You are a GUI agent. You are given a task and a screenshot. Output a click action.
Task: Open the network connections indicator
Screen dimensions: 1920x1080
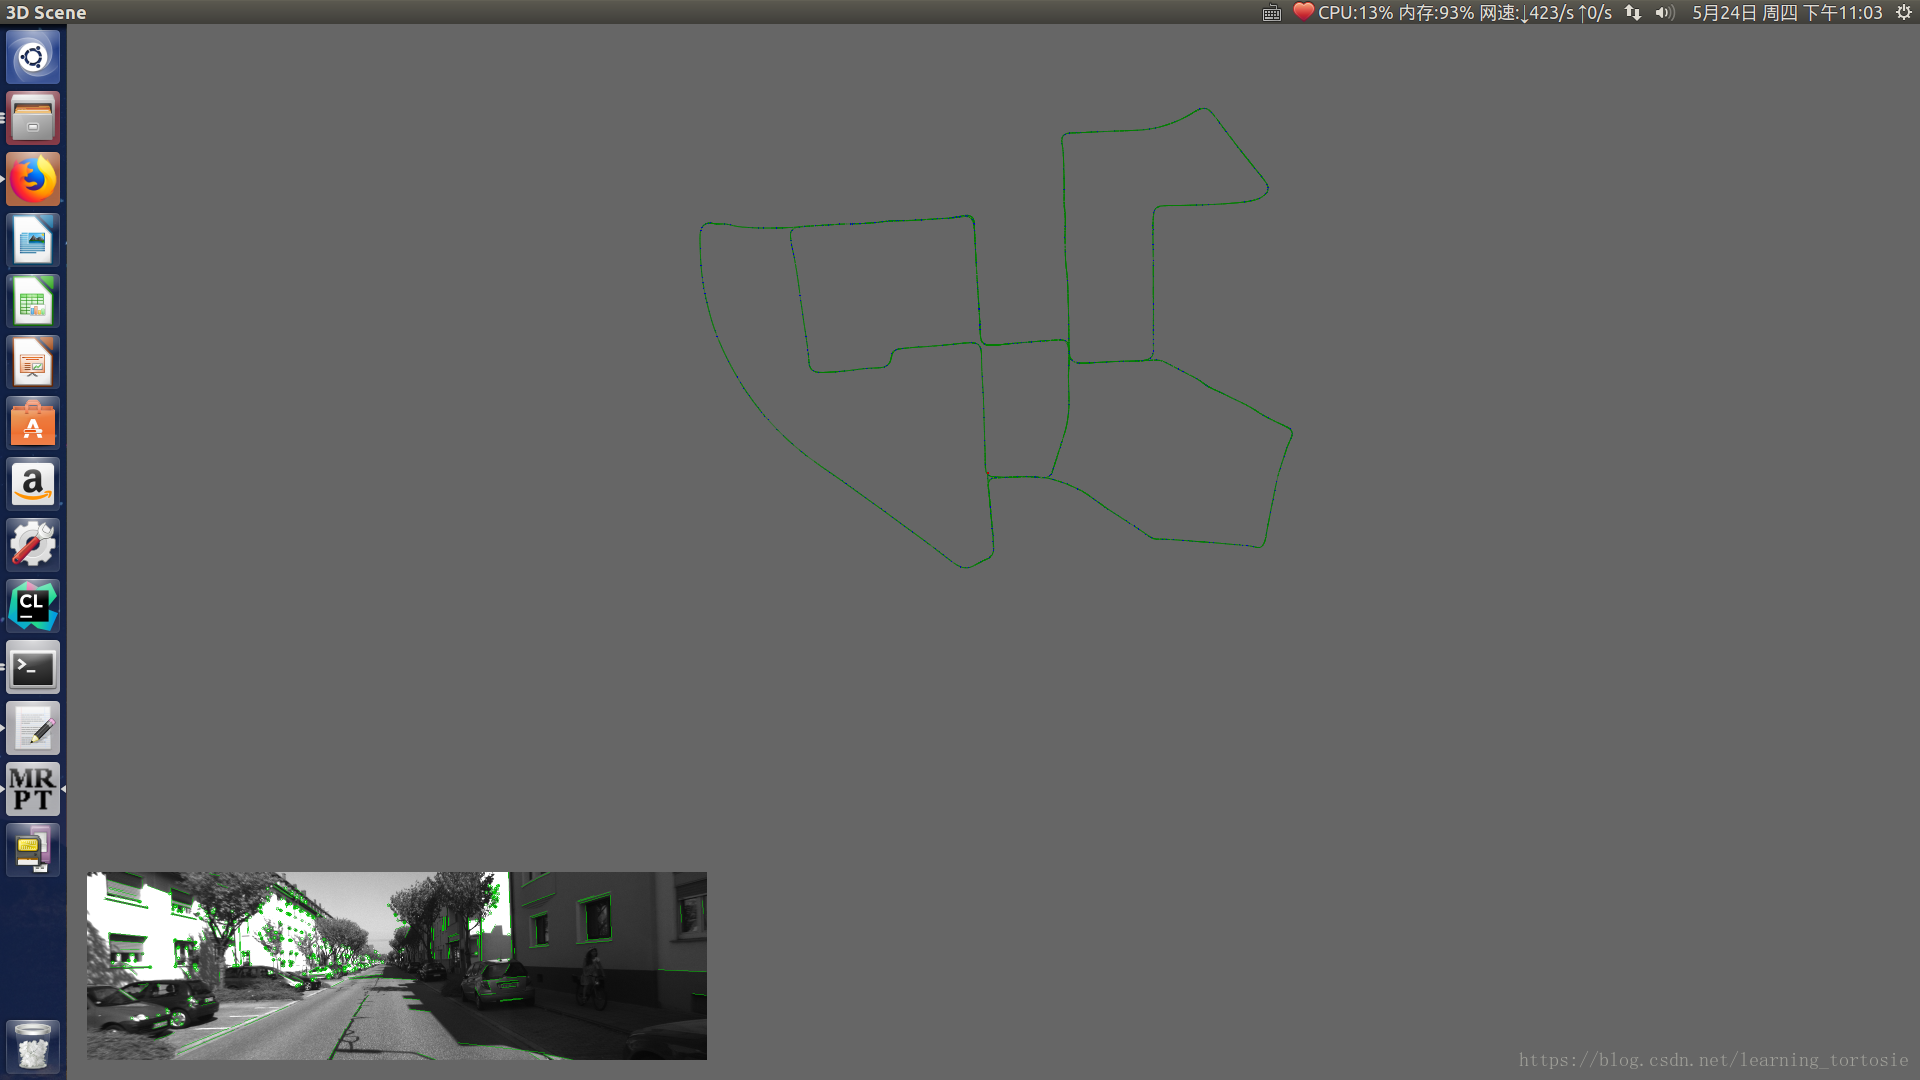pos(1633,13)
